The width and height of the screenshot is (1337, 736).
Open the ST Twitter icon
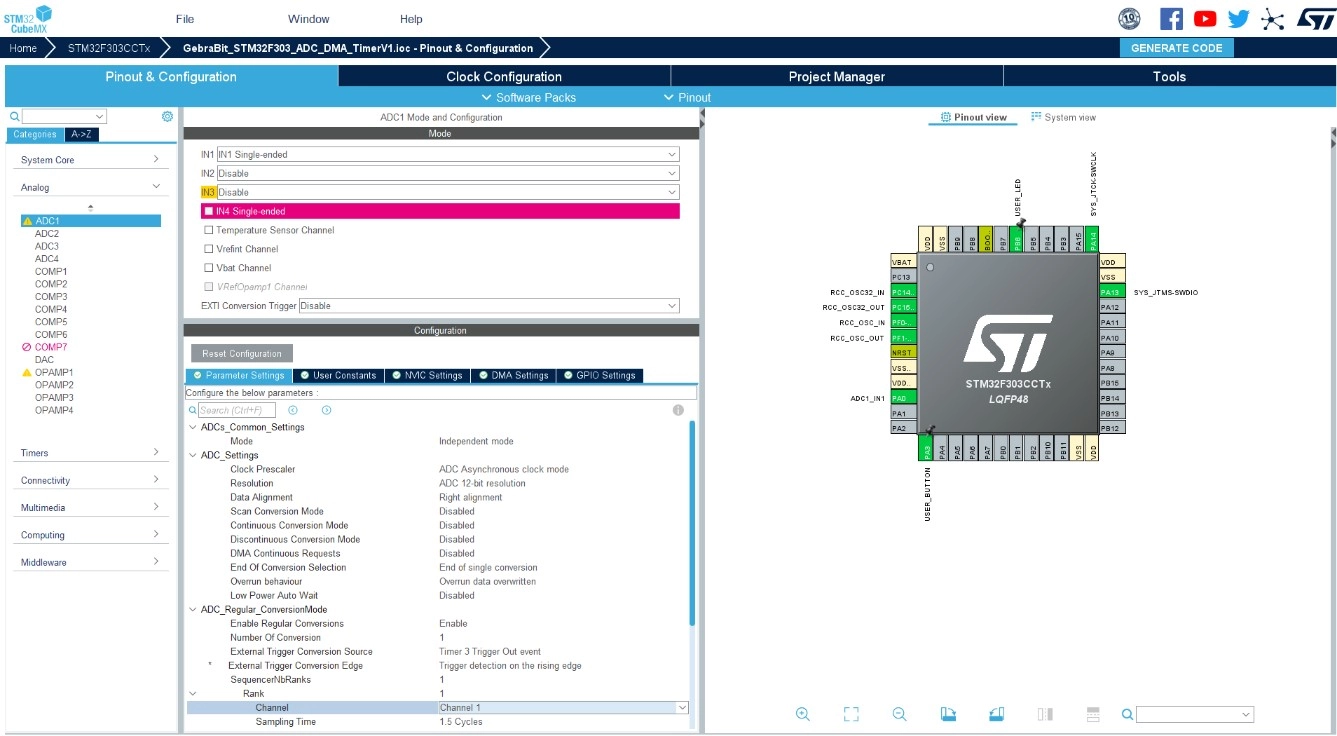[1239, 19]
